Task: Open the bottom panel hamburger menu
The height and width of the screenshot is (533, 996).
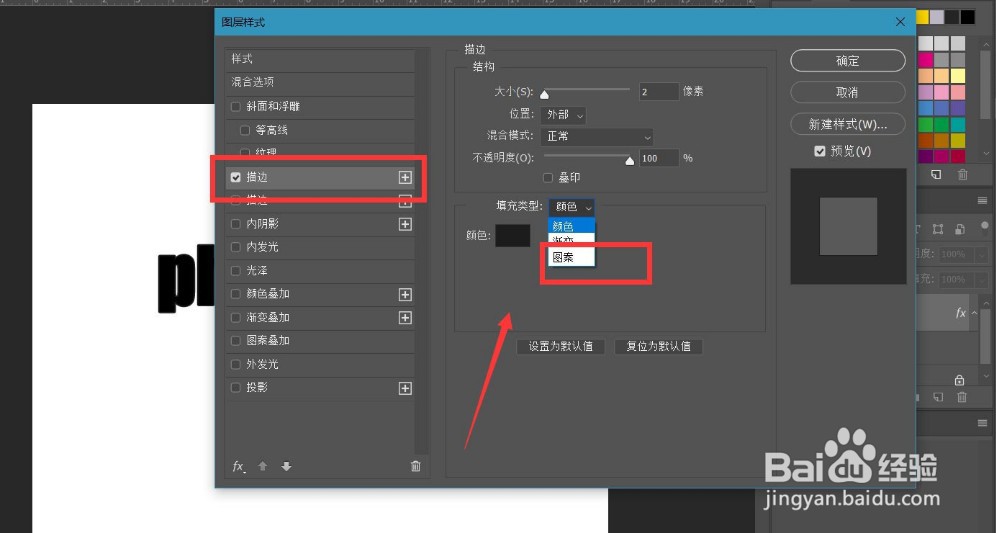Action: tap(983, 423)
